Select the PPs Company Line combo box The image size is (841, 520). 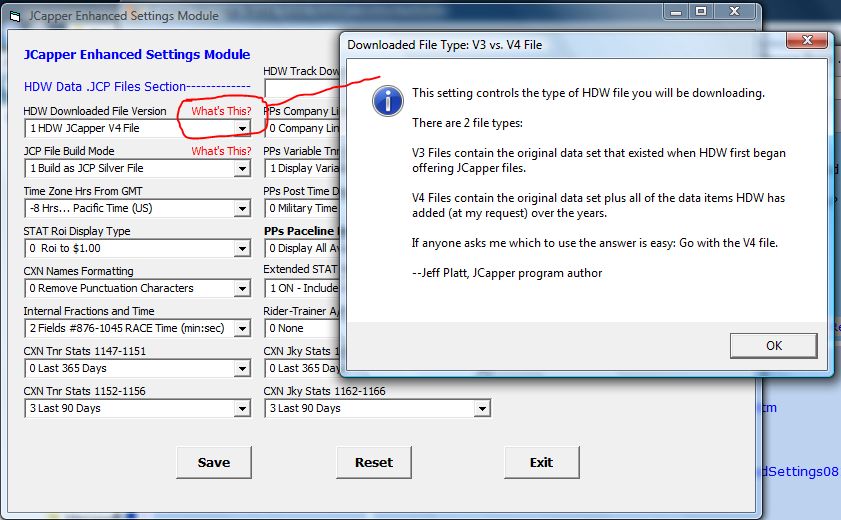[302, 129]
